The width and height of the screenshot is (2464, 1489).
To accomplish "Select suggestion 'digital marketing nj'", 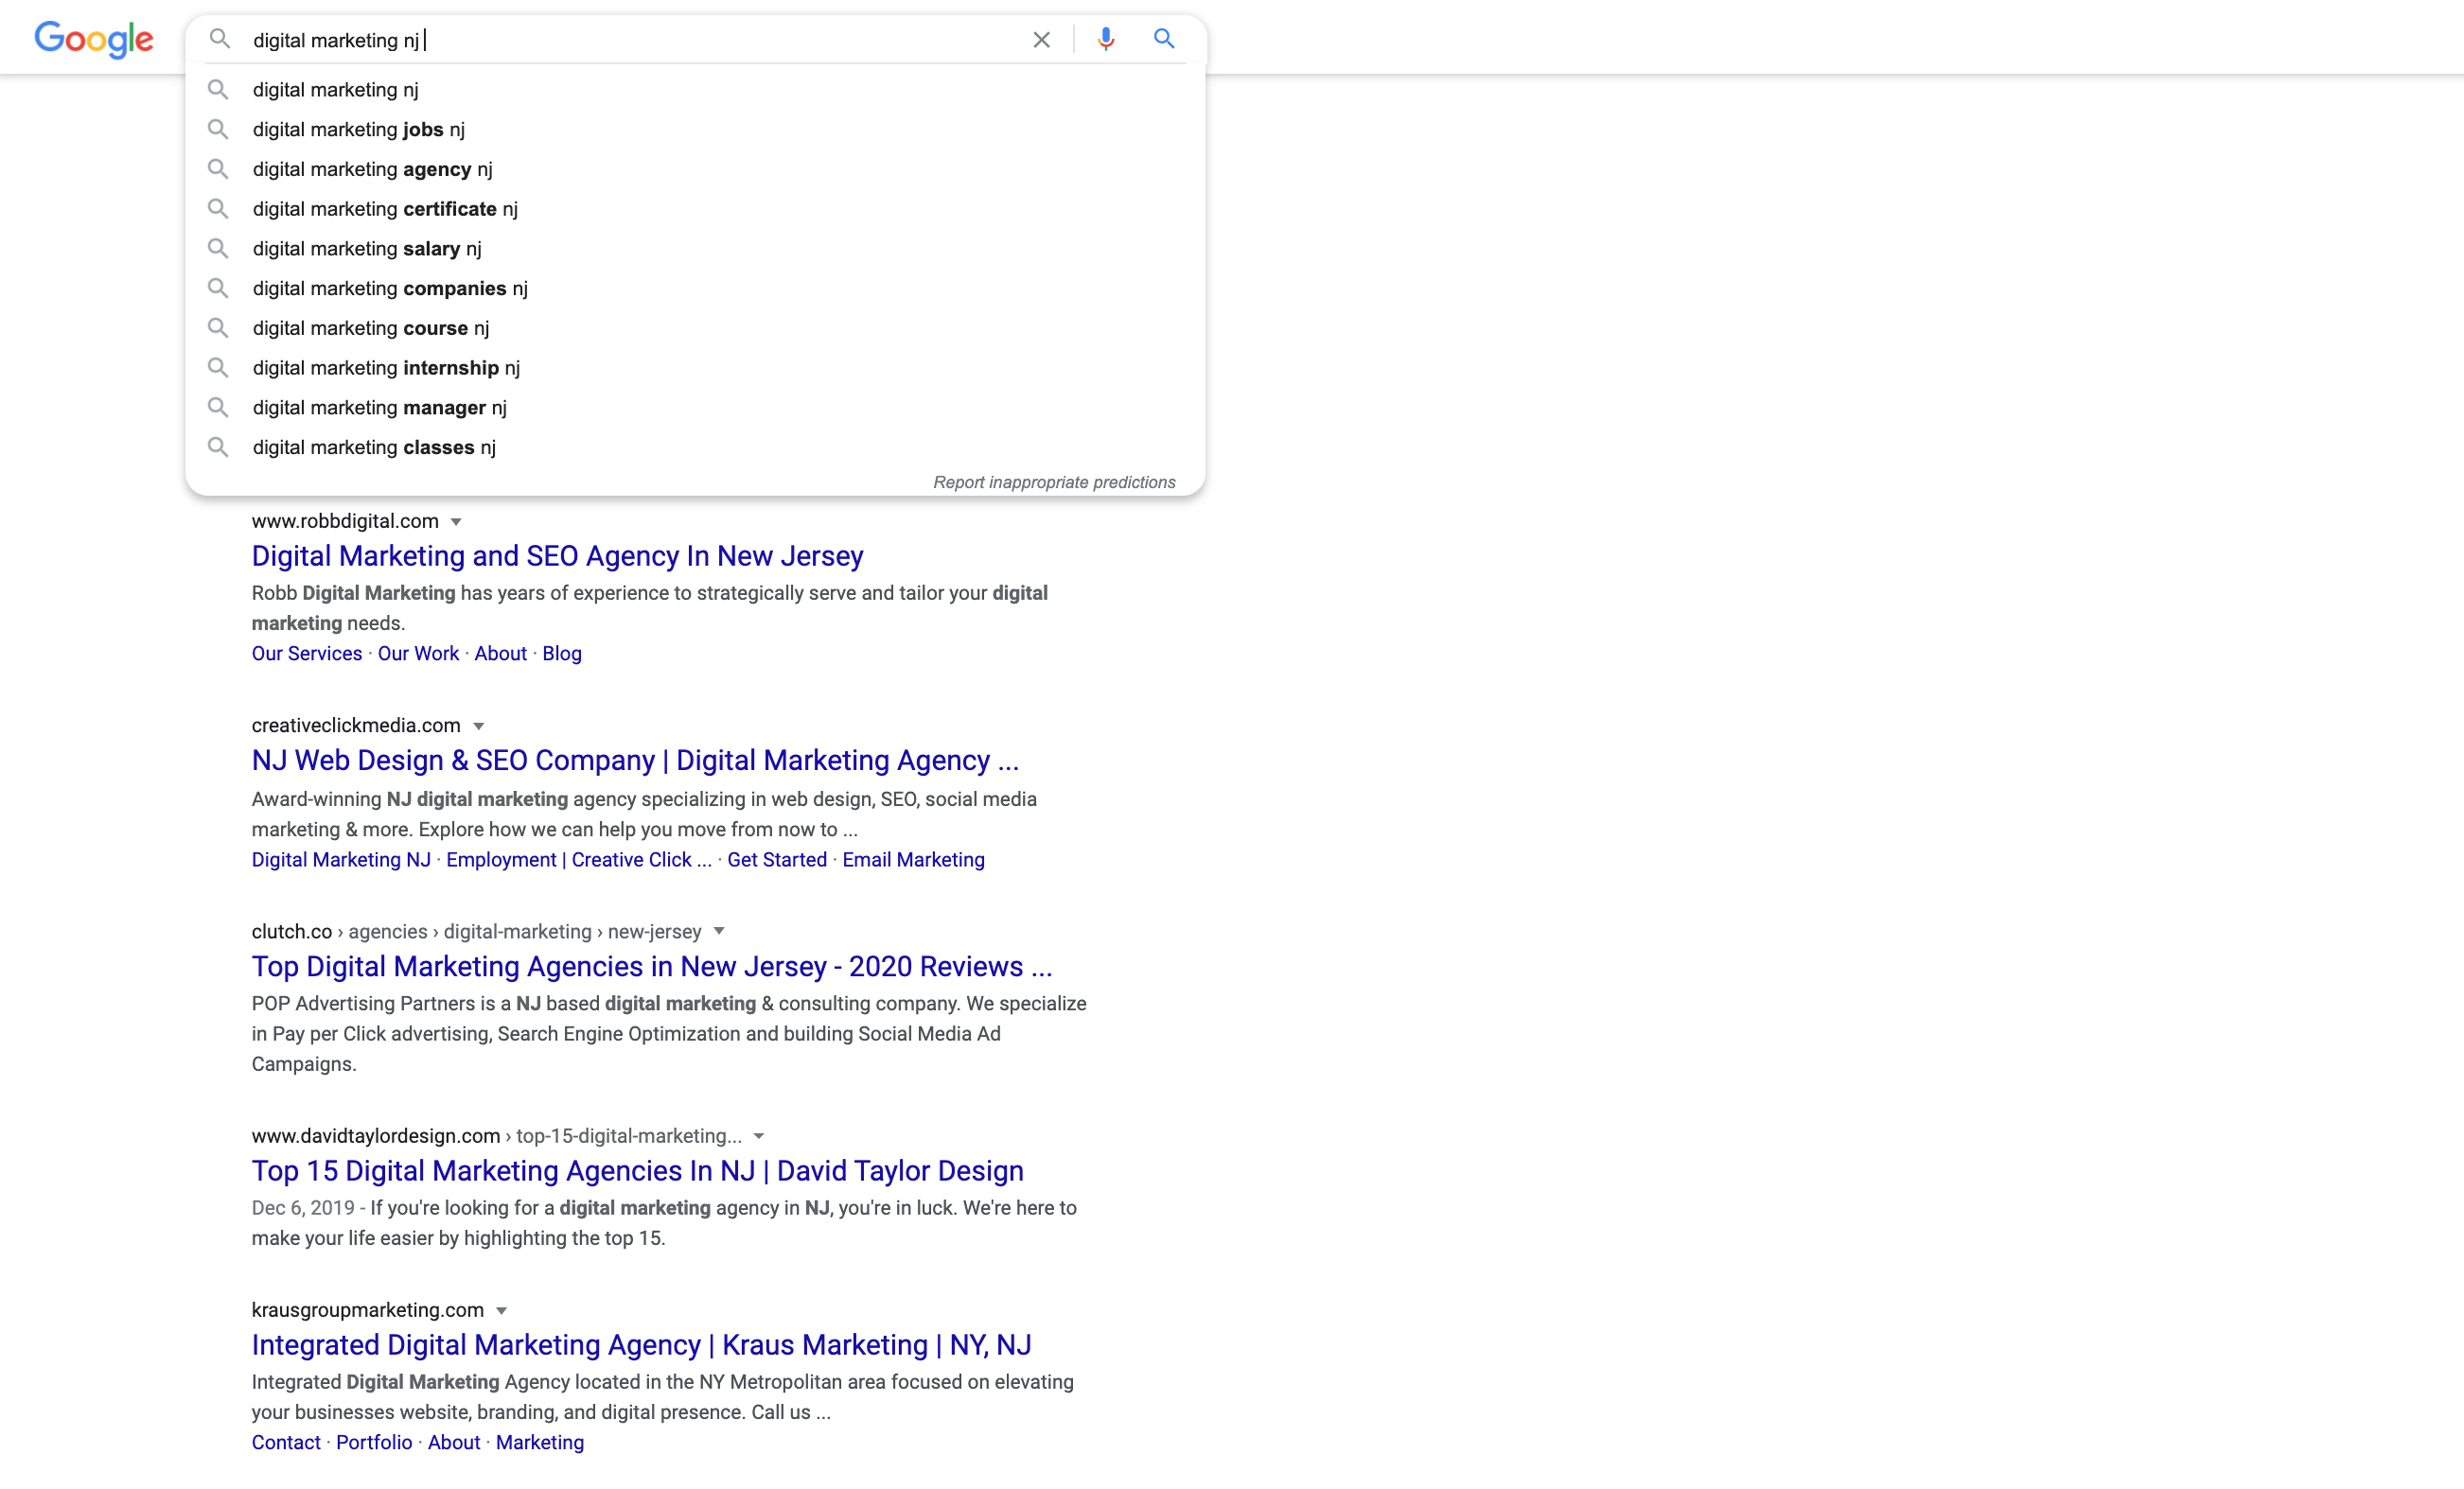I will coord(695,90).
